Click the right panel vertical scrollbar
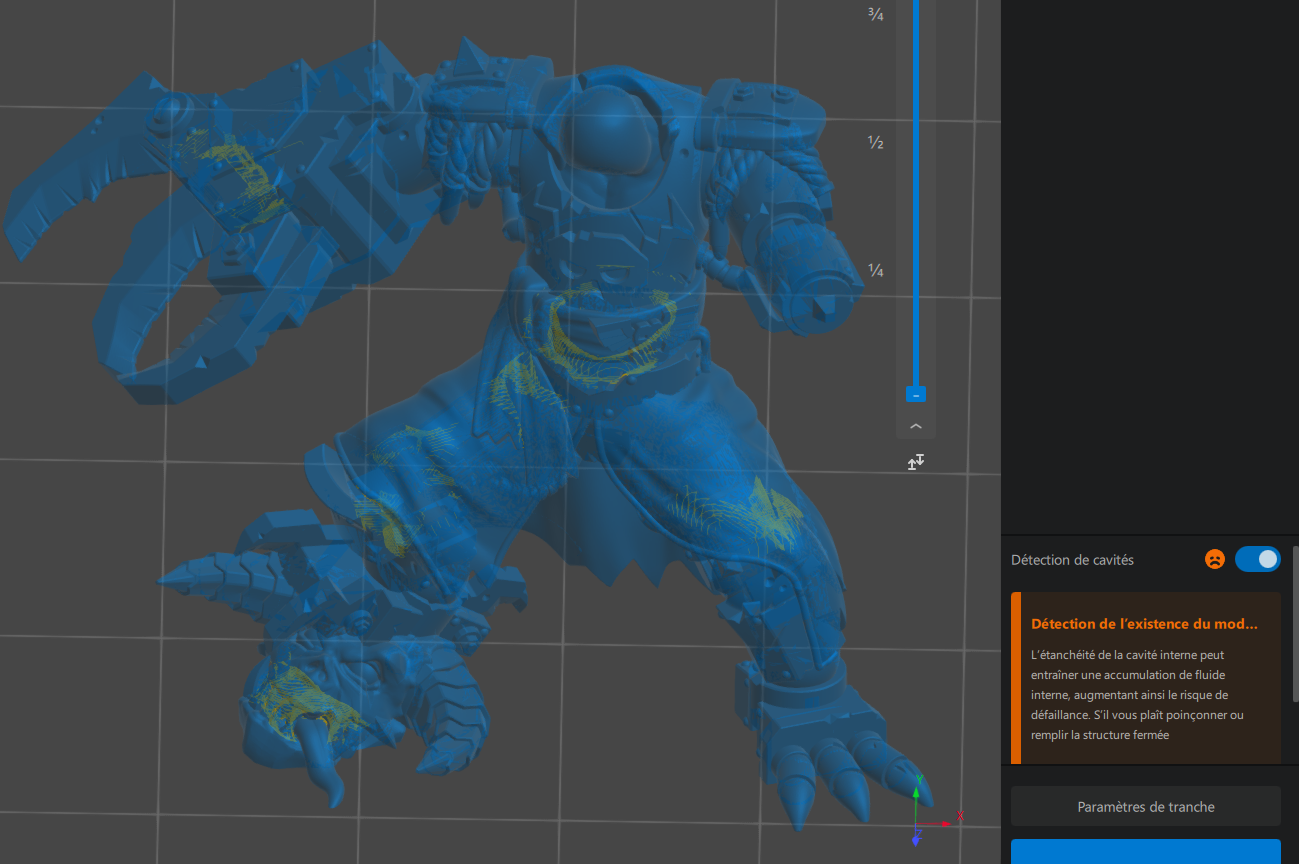This screenshot has height=864, width=1299. pos(1295,624)
